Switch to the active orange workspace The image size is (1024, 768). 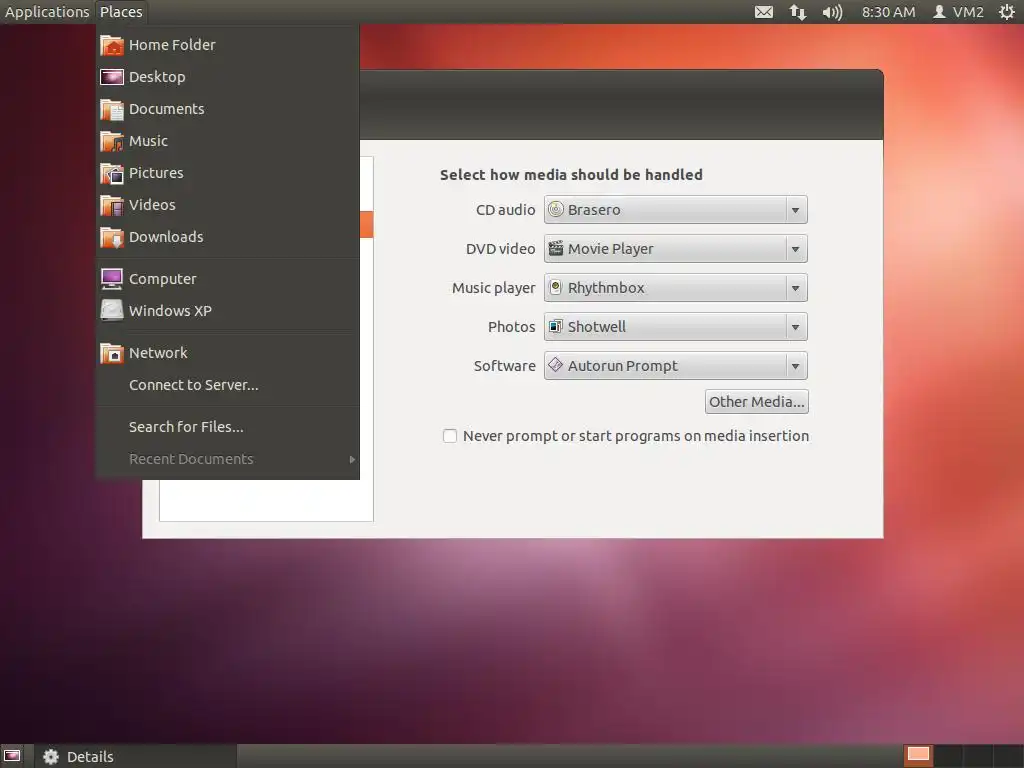918,756
